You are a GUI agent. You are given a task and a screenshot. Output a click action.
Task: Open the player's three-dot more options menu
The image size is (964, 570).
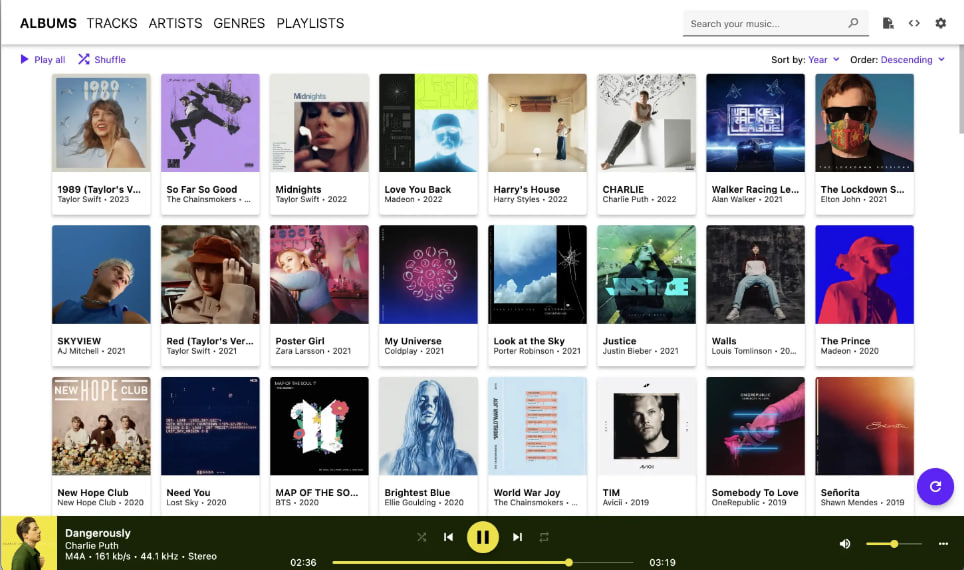(943, 544)
